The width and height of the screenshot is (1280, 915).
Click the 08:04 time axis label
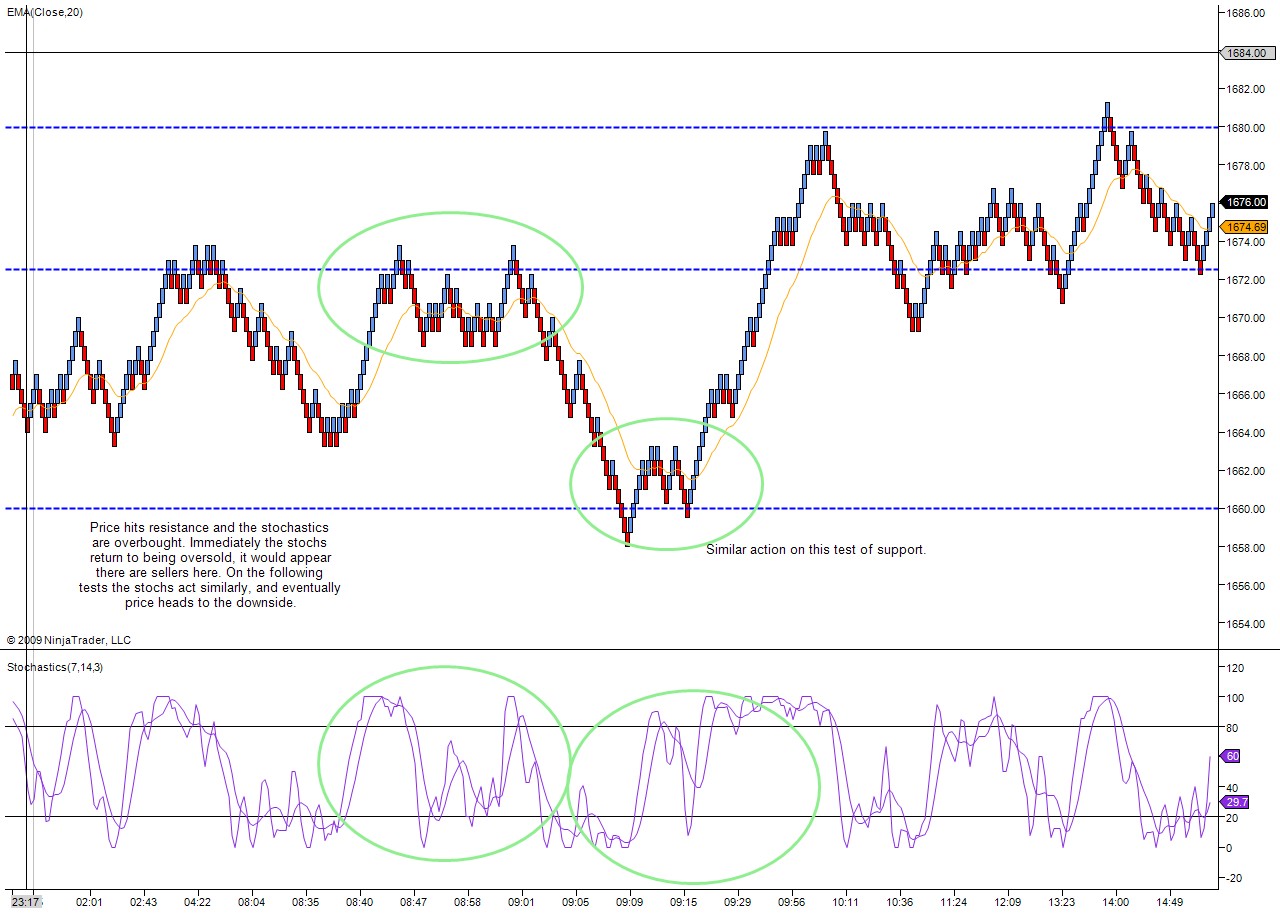tap(251, 902)
